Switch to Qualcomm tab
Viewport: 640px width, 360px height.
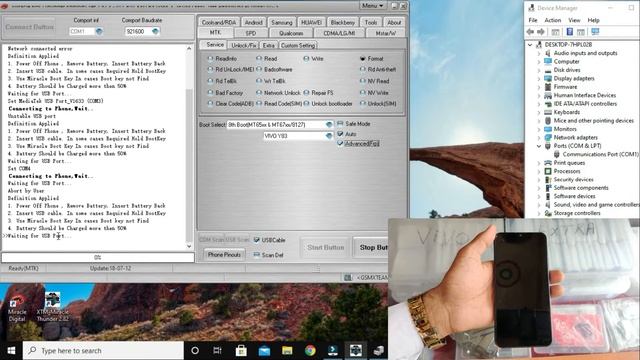[291, 33]
